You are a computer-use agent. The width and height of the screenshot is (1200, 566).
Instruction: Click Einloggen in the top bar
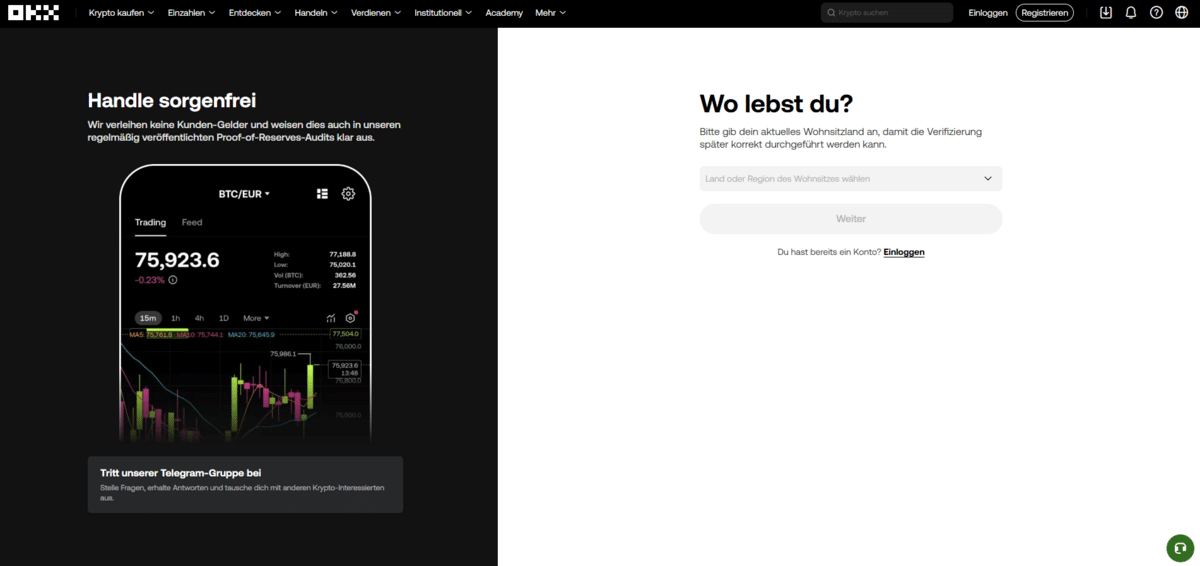988,13
